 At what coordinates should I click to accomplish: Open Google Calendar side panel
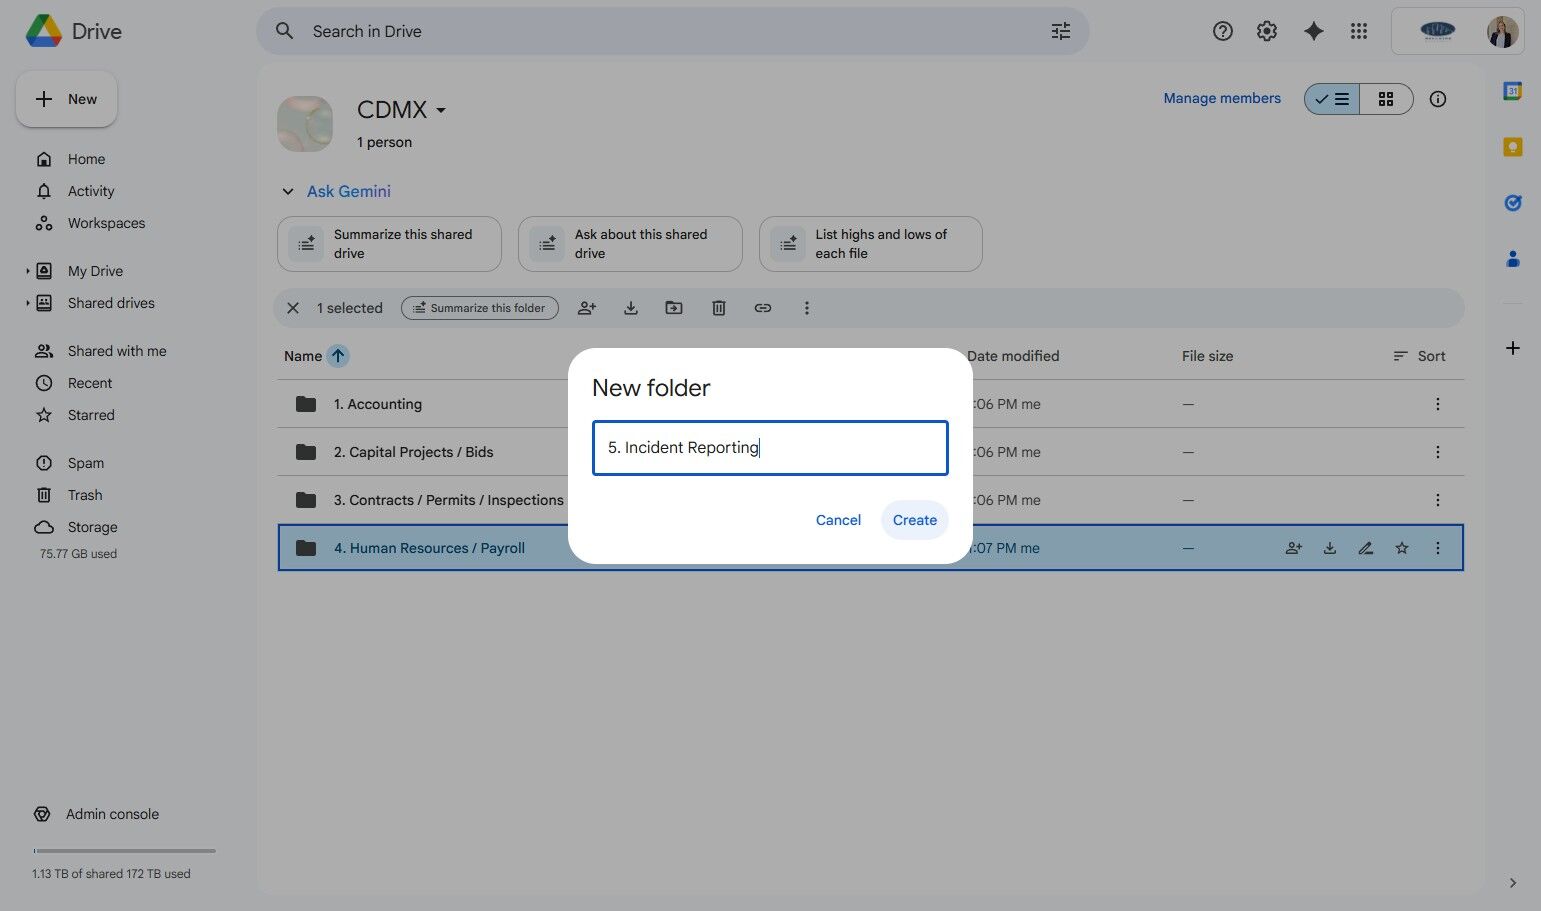(x=1513, y=91)
